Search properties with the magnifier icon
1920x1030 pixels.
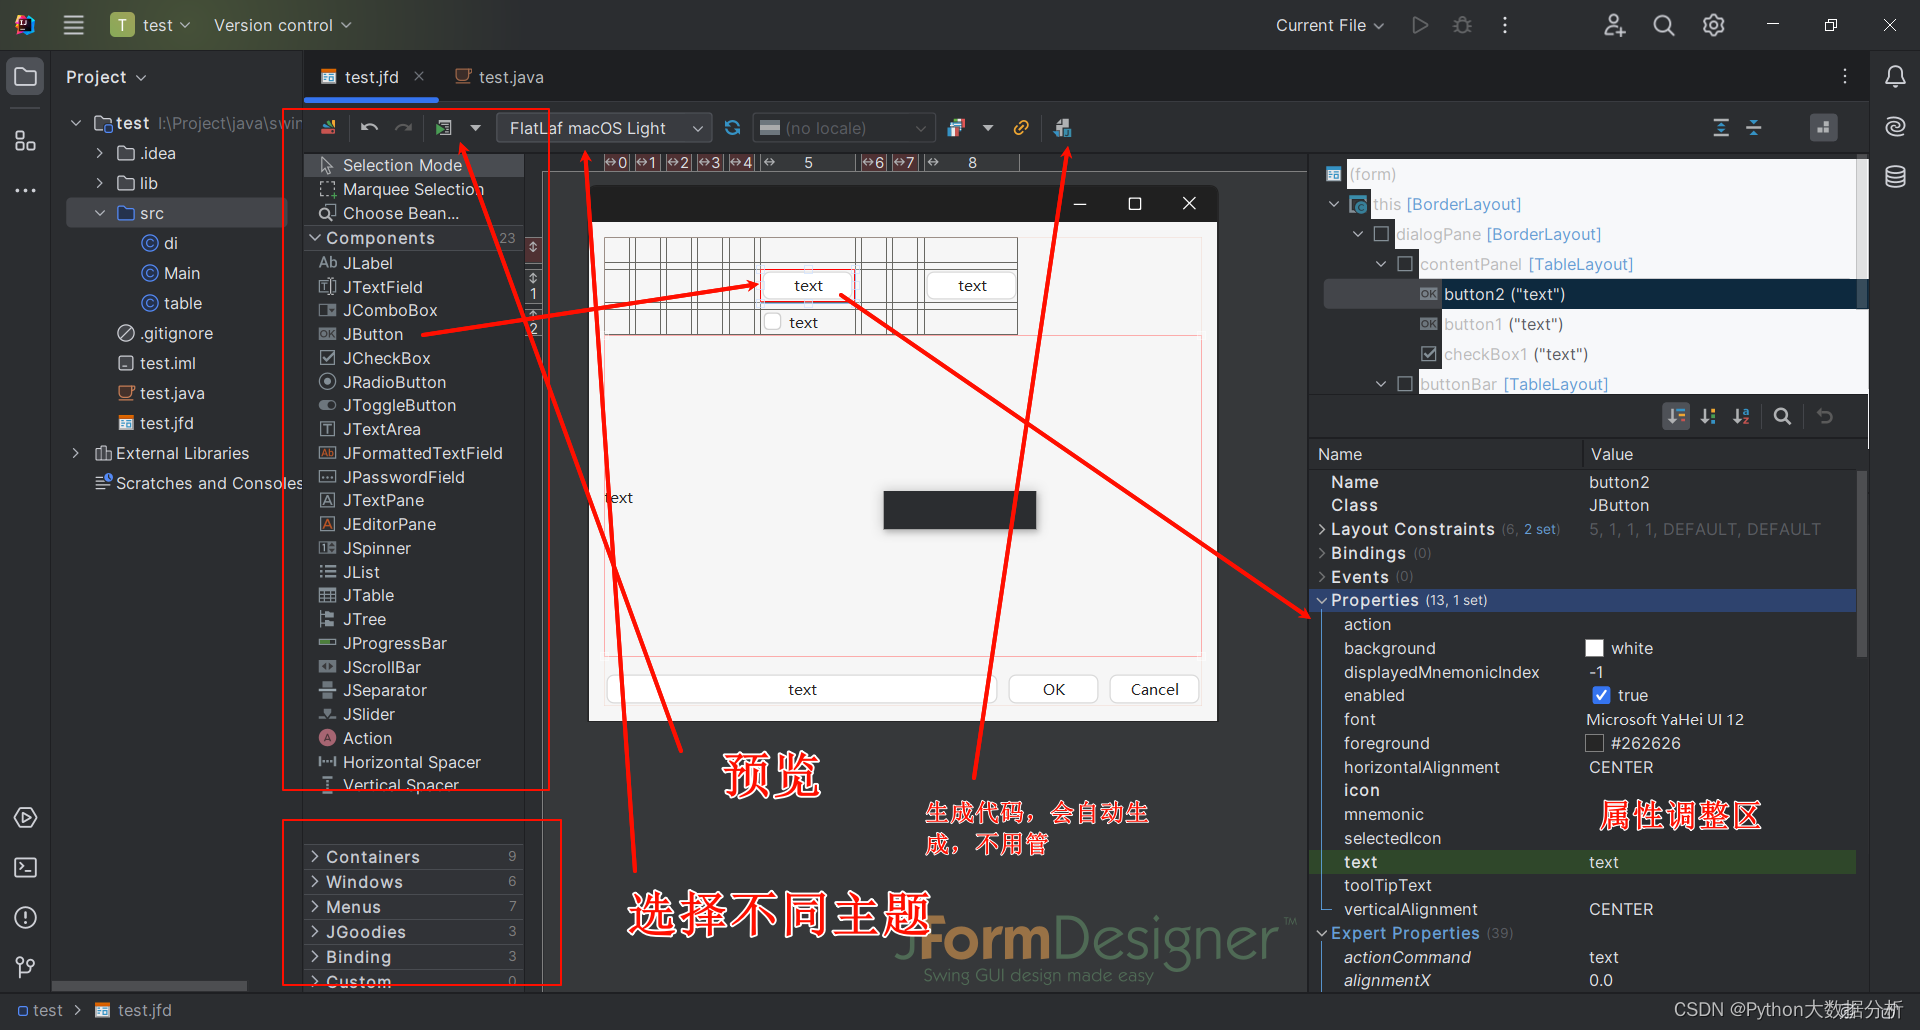pos(1782,416)
